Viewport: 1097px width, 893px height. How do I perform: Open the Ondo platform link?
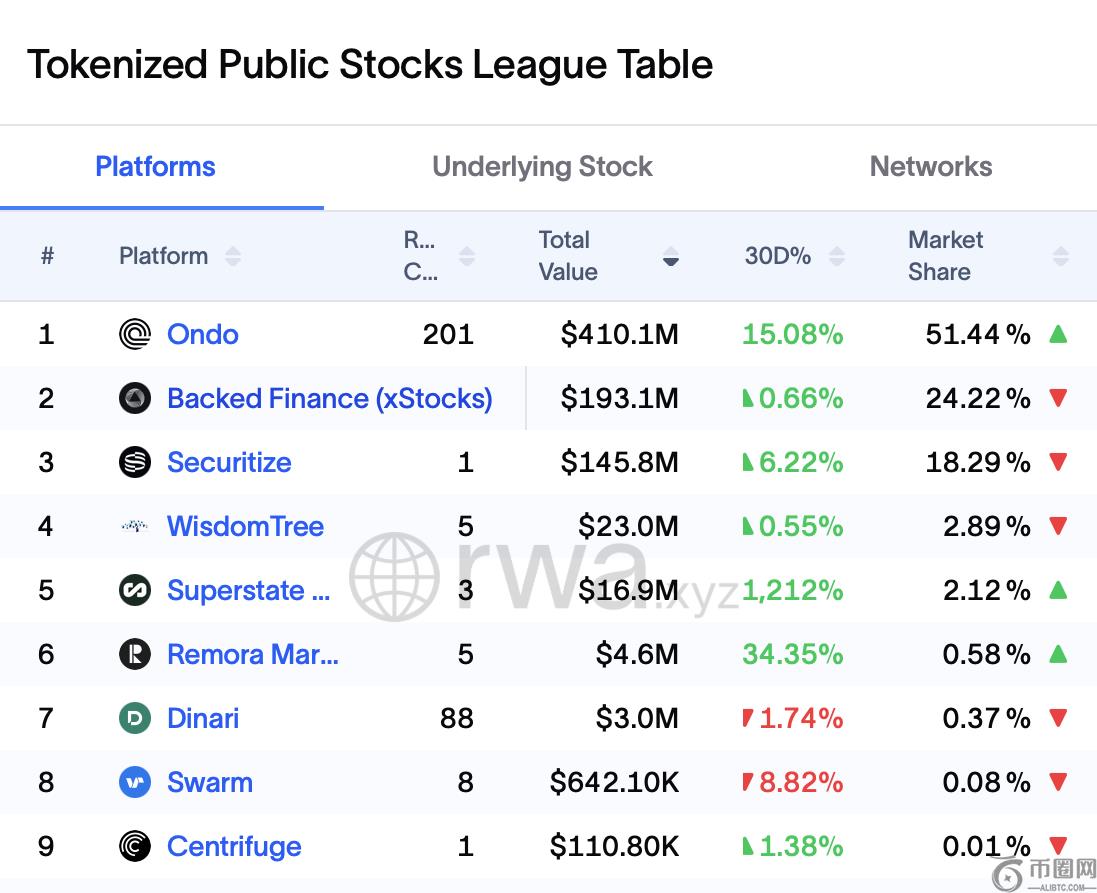click(x=203, y=334)
